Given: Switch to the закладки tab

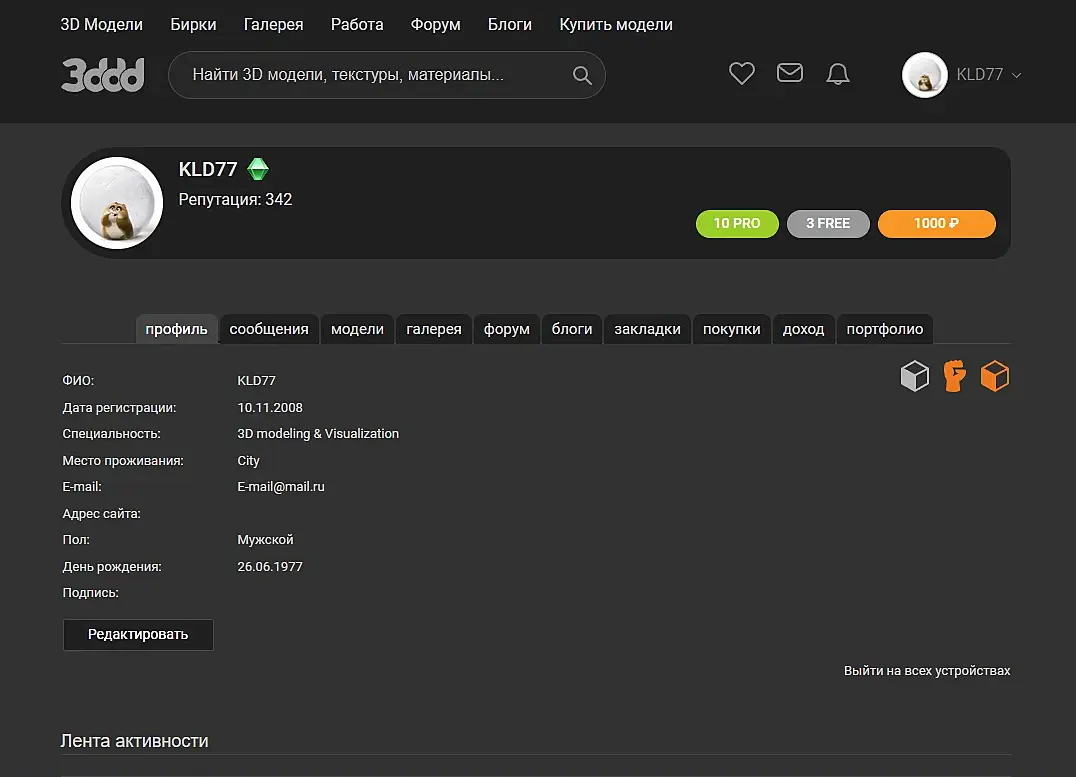Looking at the screenshot, I should pyautogui.click(x=647, y=329).
